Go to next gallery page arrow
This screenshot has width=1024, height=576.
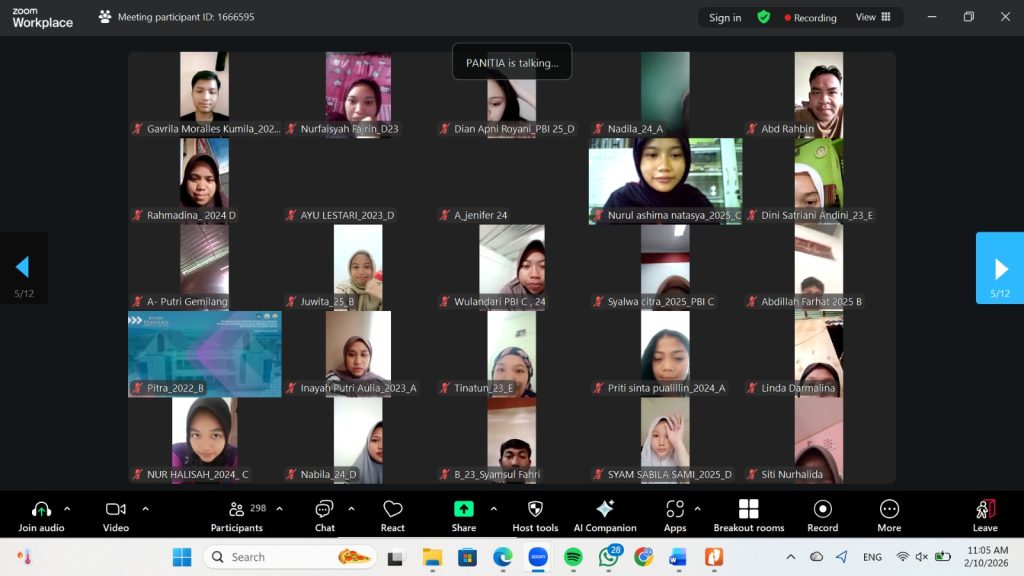[1000, 268]
